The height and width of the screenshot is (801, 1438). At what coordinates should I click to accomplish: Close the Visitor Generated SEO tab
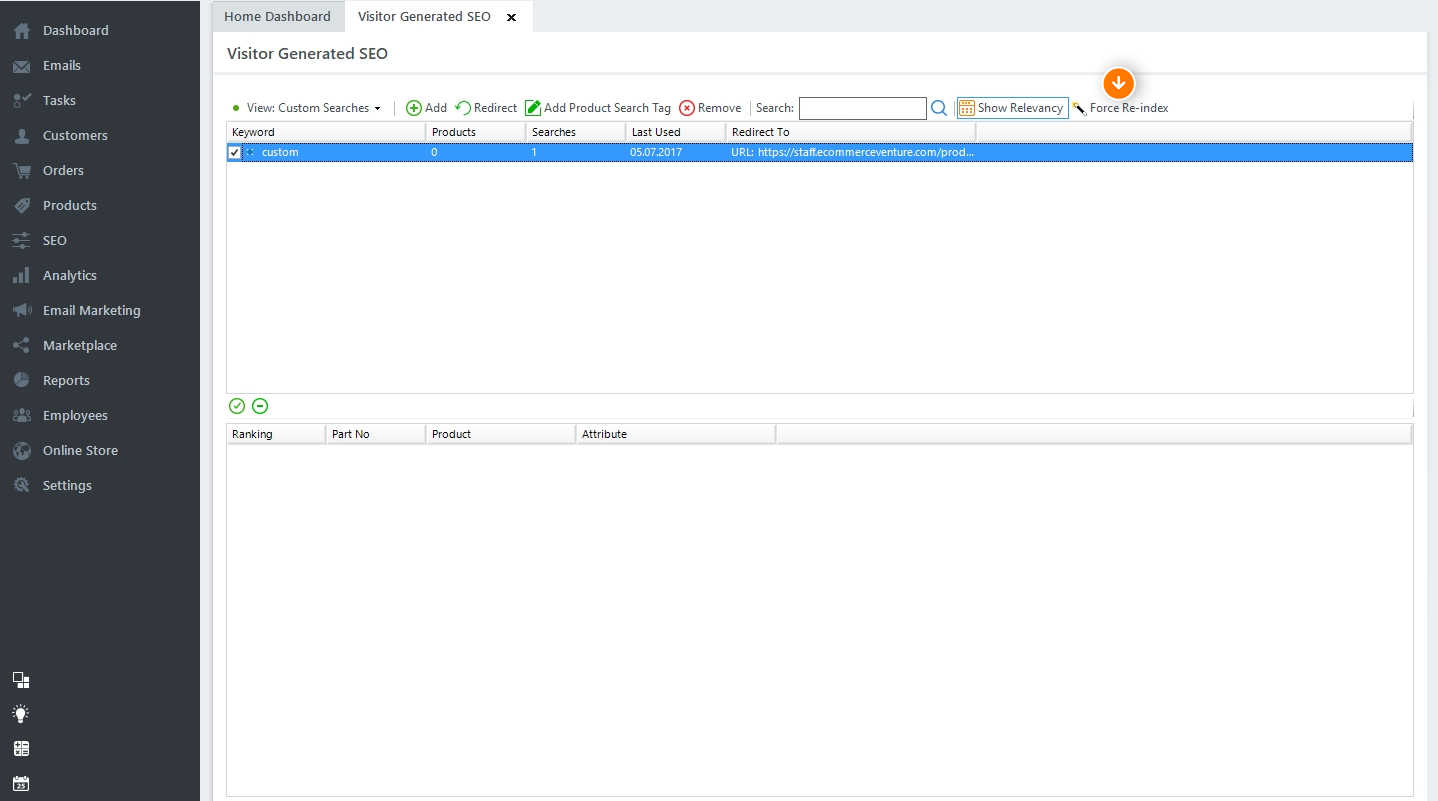[512, 17]
